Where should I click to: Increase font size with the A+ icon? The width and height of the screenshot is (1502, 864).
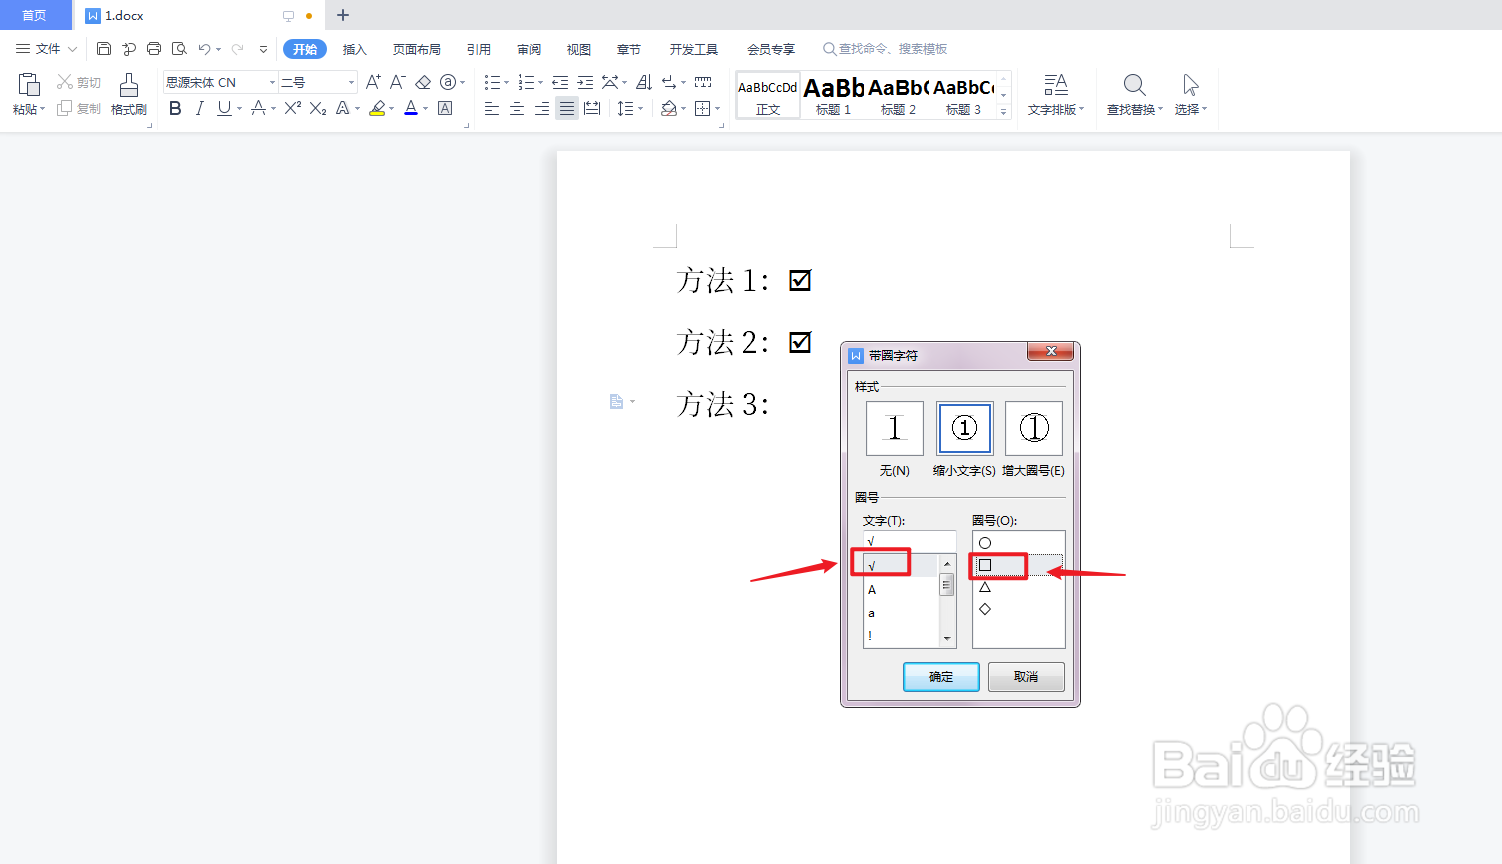(373, 82)
